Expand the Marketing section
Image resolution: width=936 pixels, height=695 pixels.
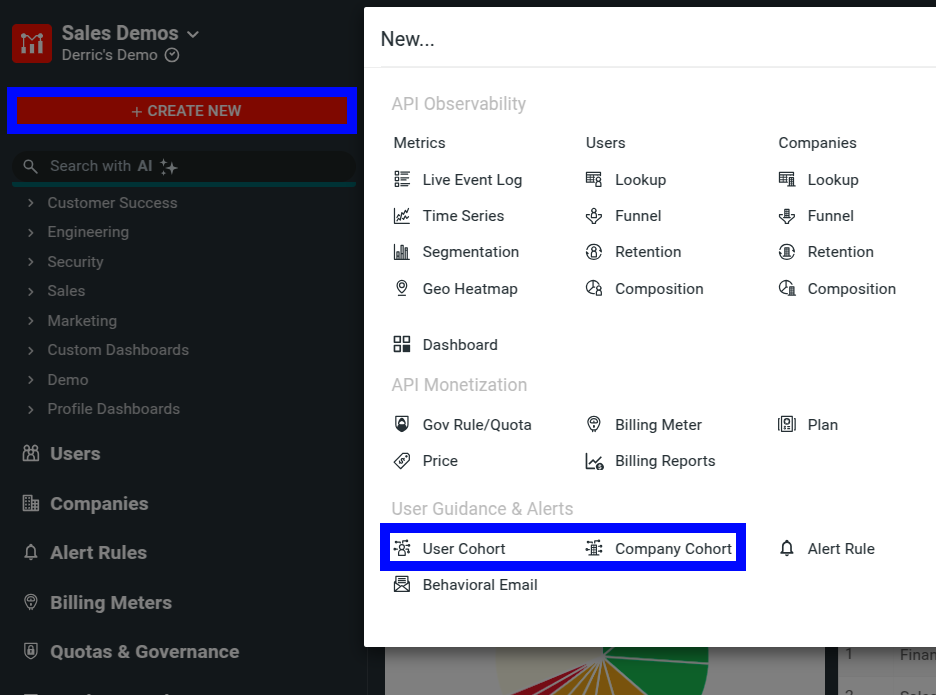(82, 320)
